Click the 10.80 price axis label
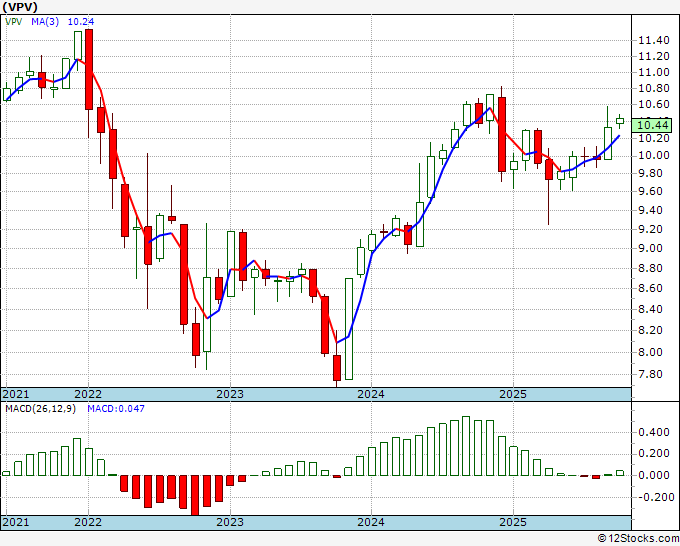680x546 pixels. pos(654,88)
